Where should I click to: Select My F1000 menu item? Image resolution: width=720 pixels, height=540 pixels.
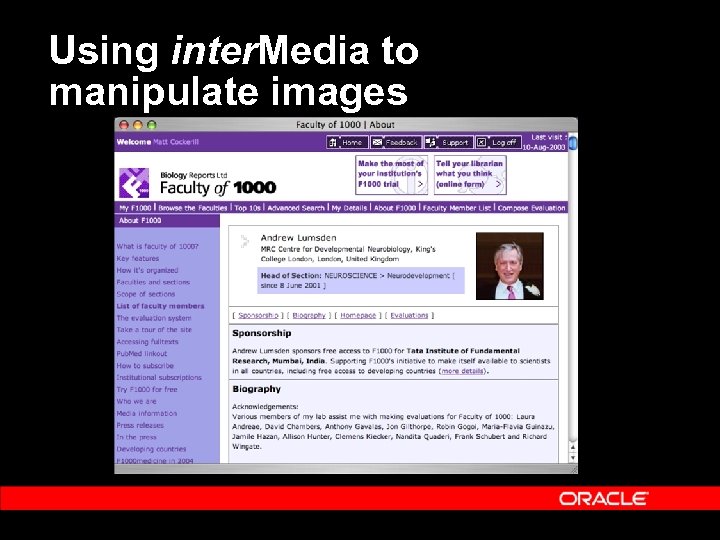click(135, 208)
